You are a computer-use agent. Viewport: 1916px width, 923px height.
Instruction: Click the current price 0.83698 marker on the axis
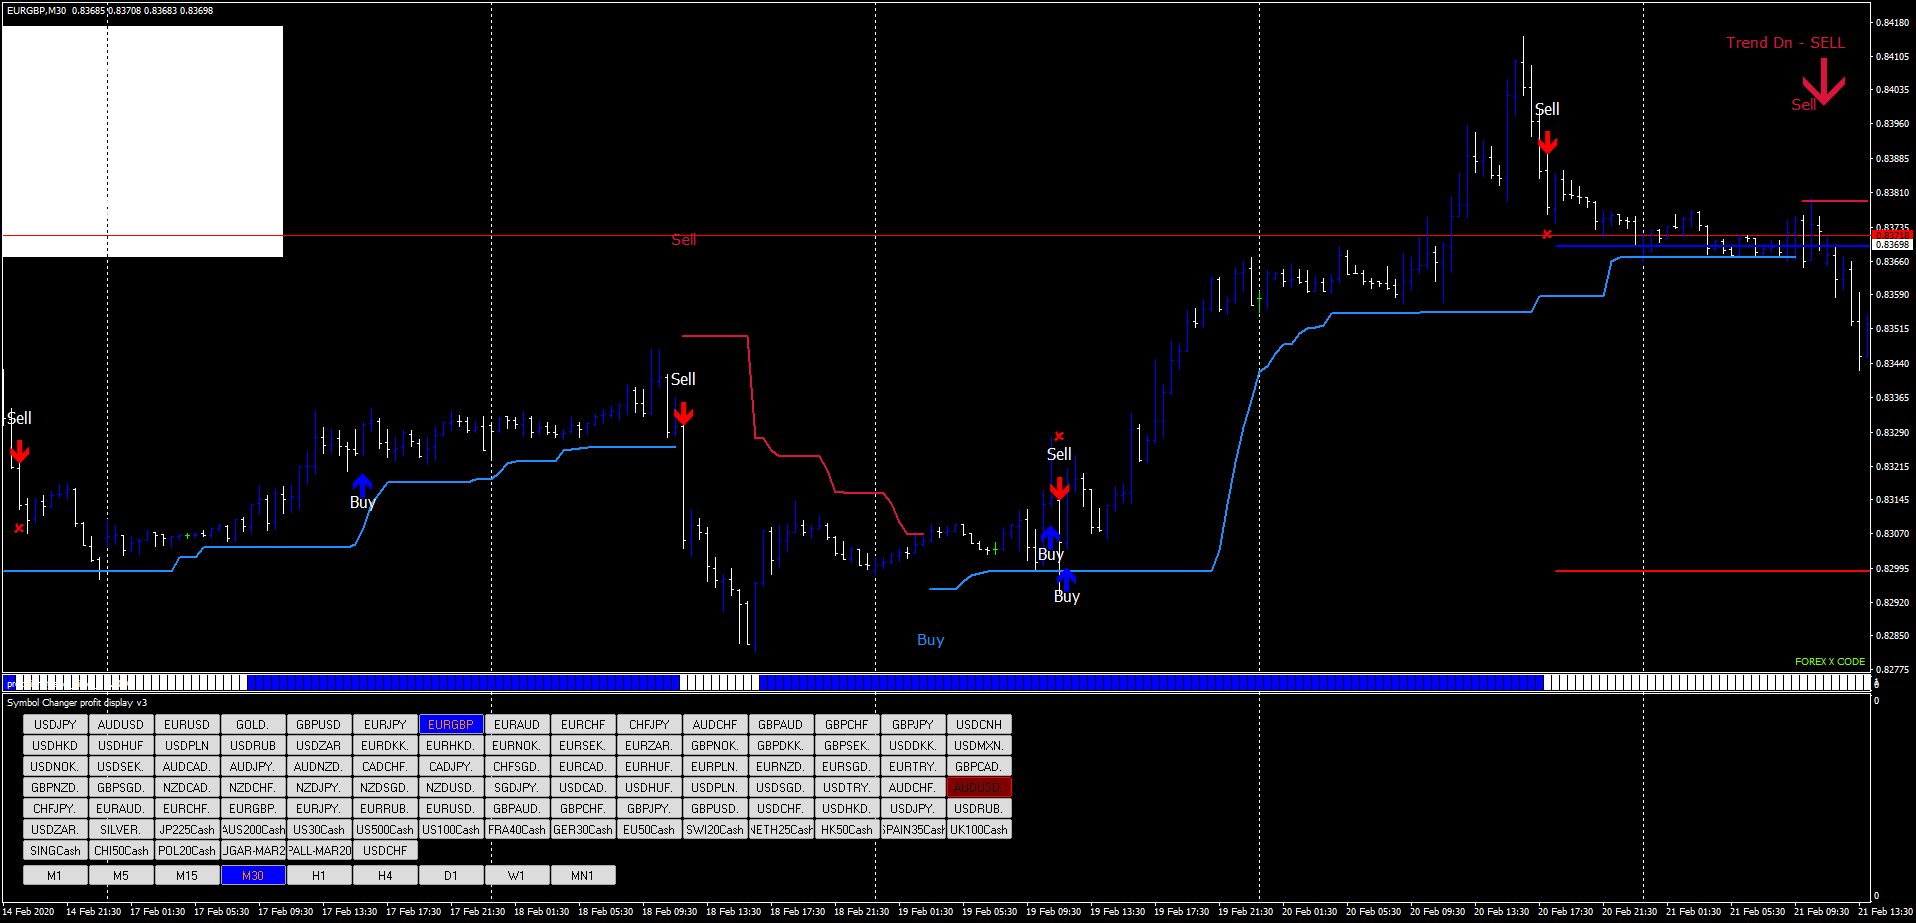tap(1893, 243)
